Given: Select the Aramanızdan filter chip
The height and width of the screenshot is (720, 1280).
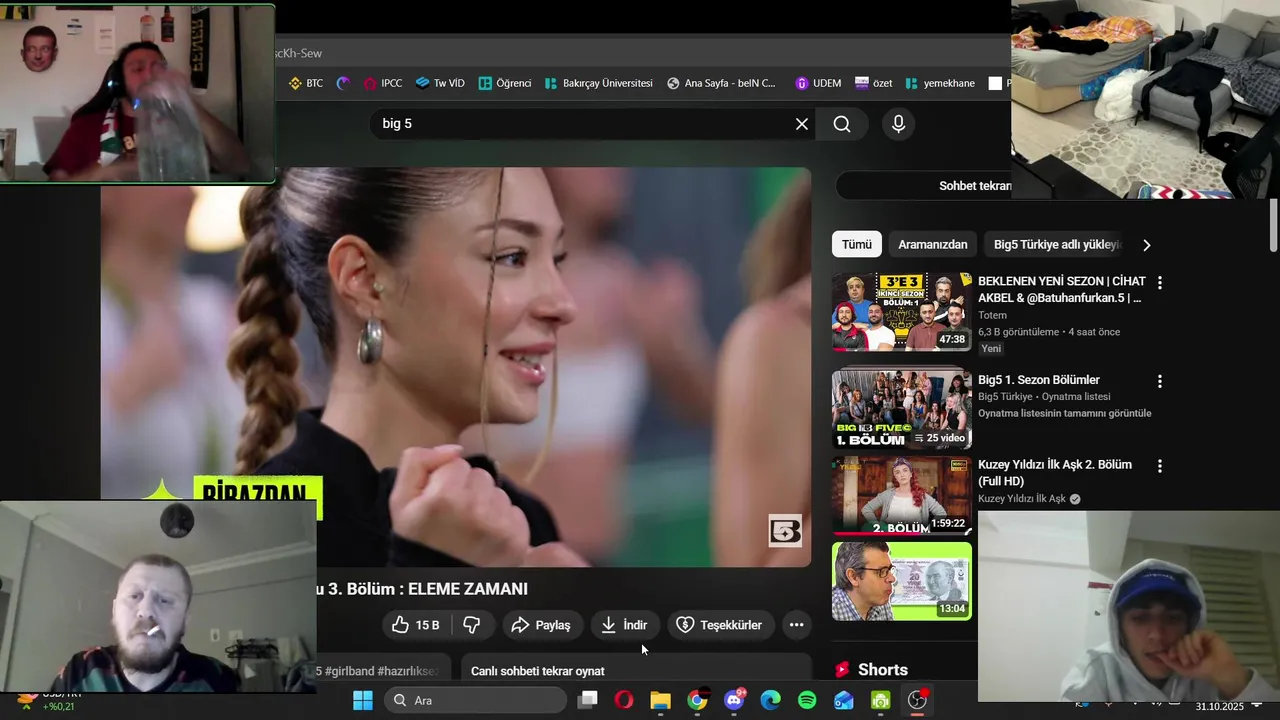Looking at the screenshot, I should 933,244.
